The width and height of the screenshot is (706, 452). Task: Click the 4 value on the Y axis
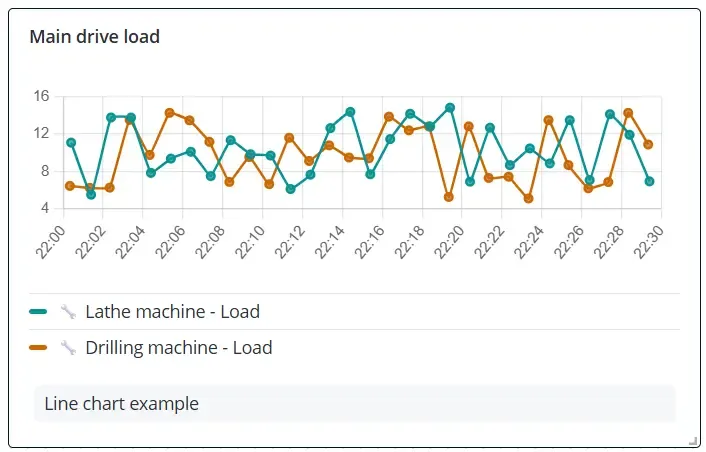pos(45,209)
